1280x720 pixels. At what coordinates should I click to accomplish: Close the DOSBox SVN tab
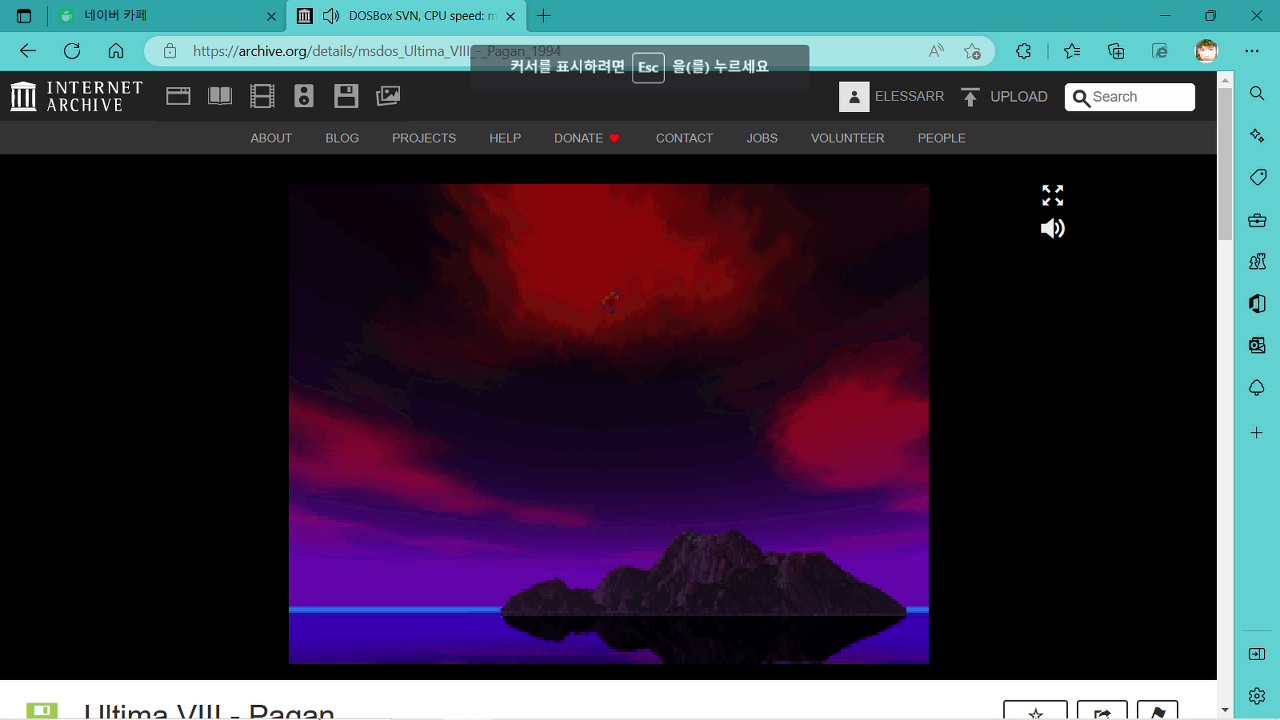(x=511, y=16)
